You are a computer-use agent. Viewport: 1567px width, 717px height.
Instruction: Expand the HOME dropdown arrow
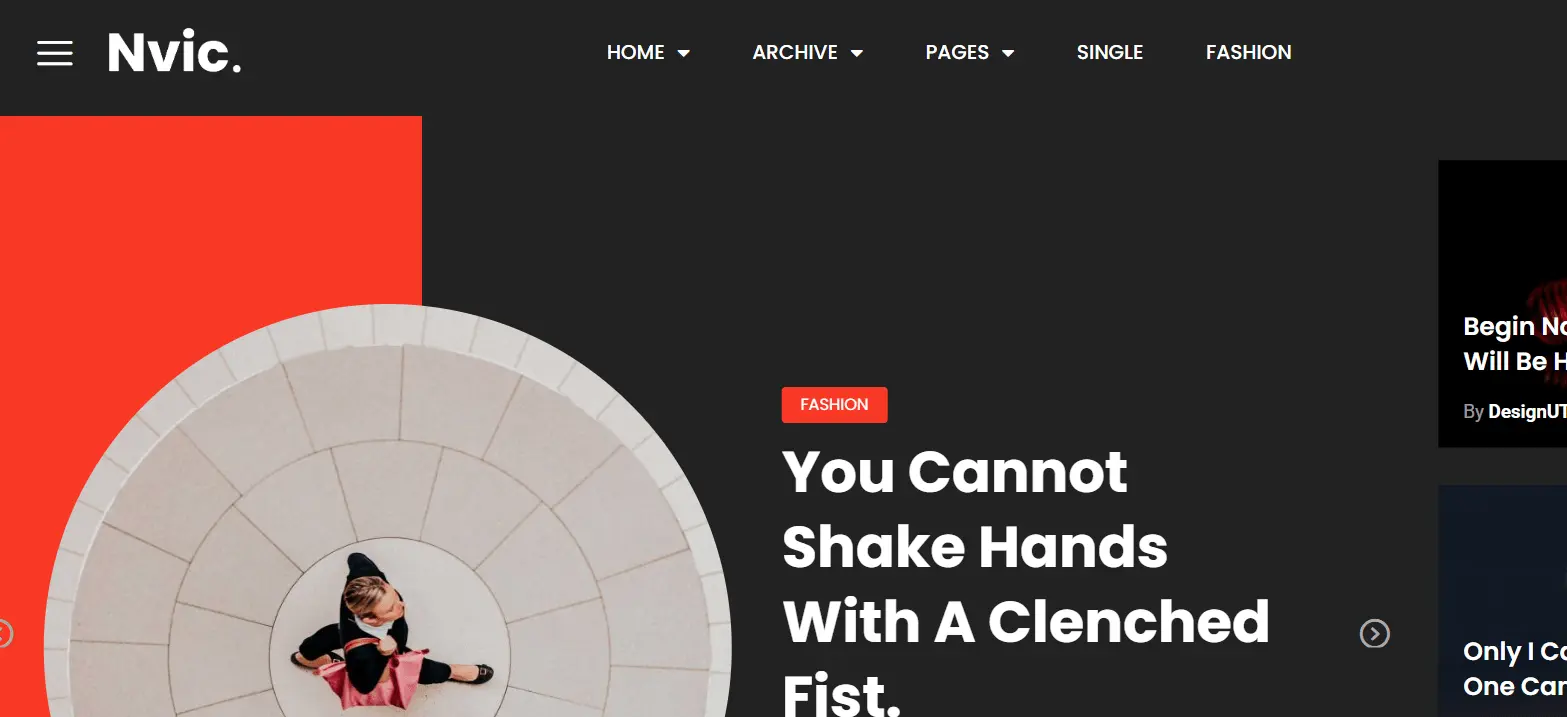pyautogui.click(x=684, y=53)
